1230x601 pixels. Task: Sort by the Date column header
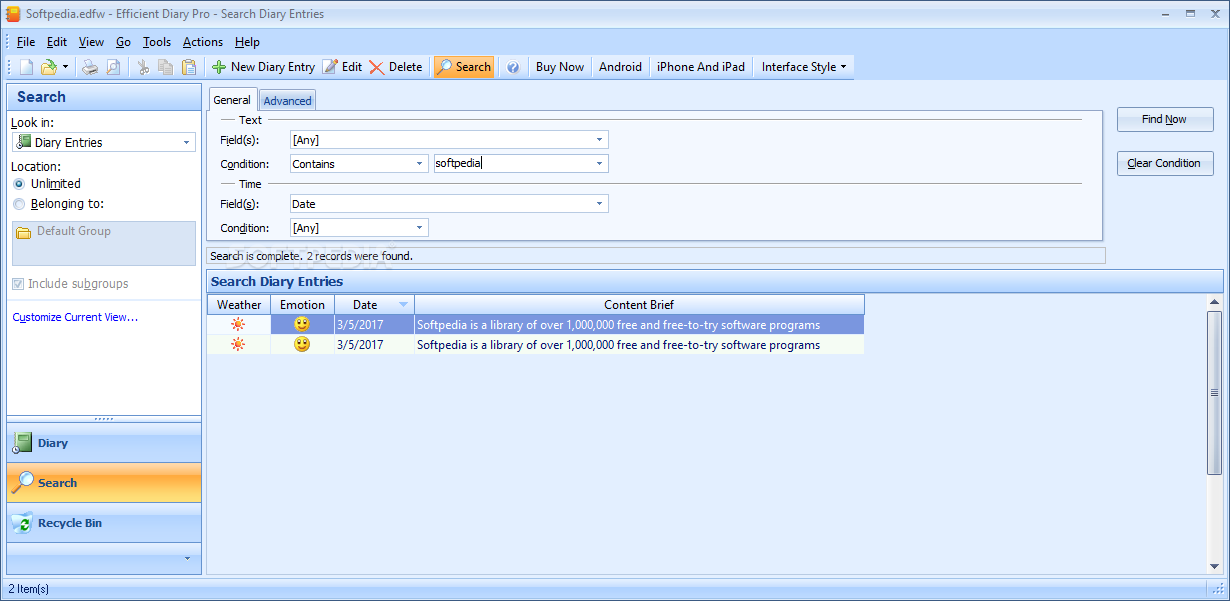point(374,305)
